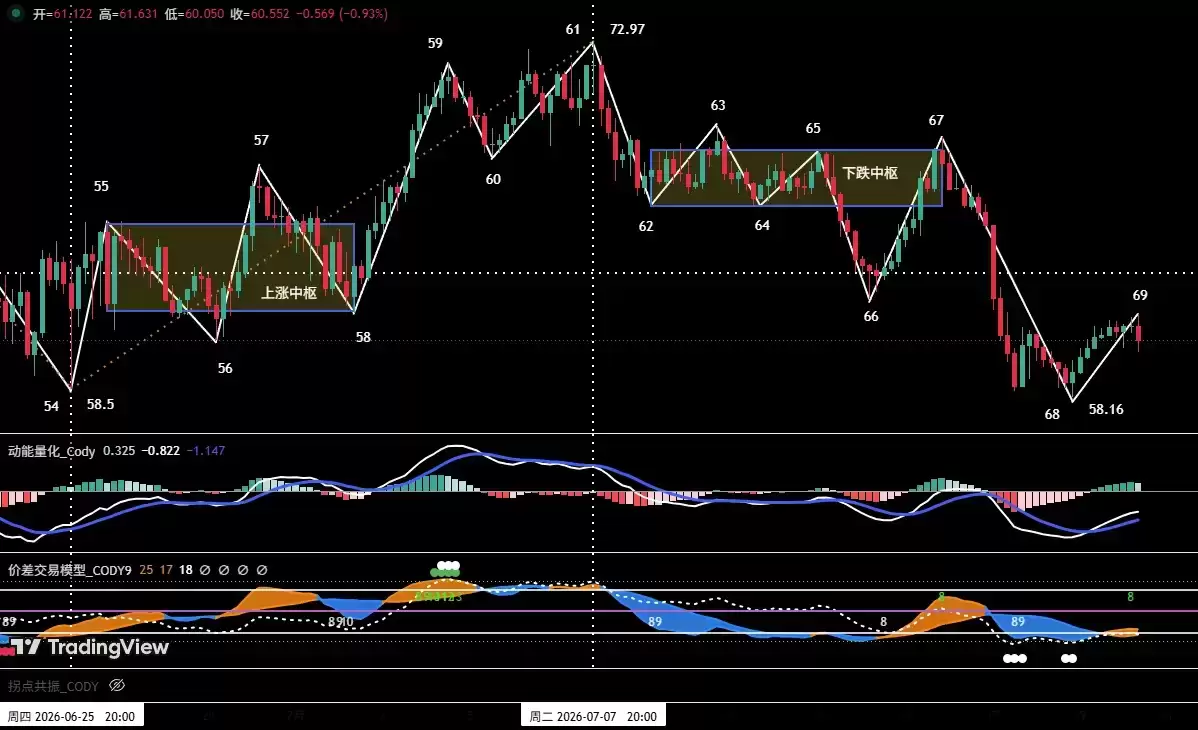The width and height of the screenshot is (1198, 730).
Task: Click the 上涨中枢 rectangle label
Action: pyautogui.click(x=289, y=293)
